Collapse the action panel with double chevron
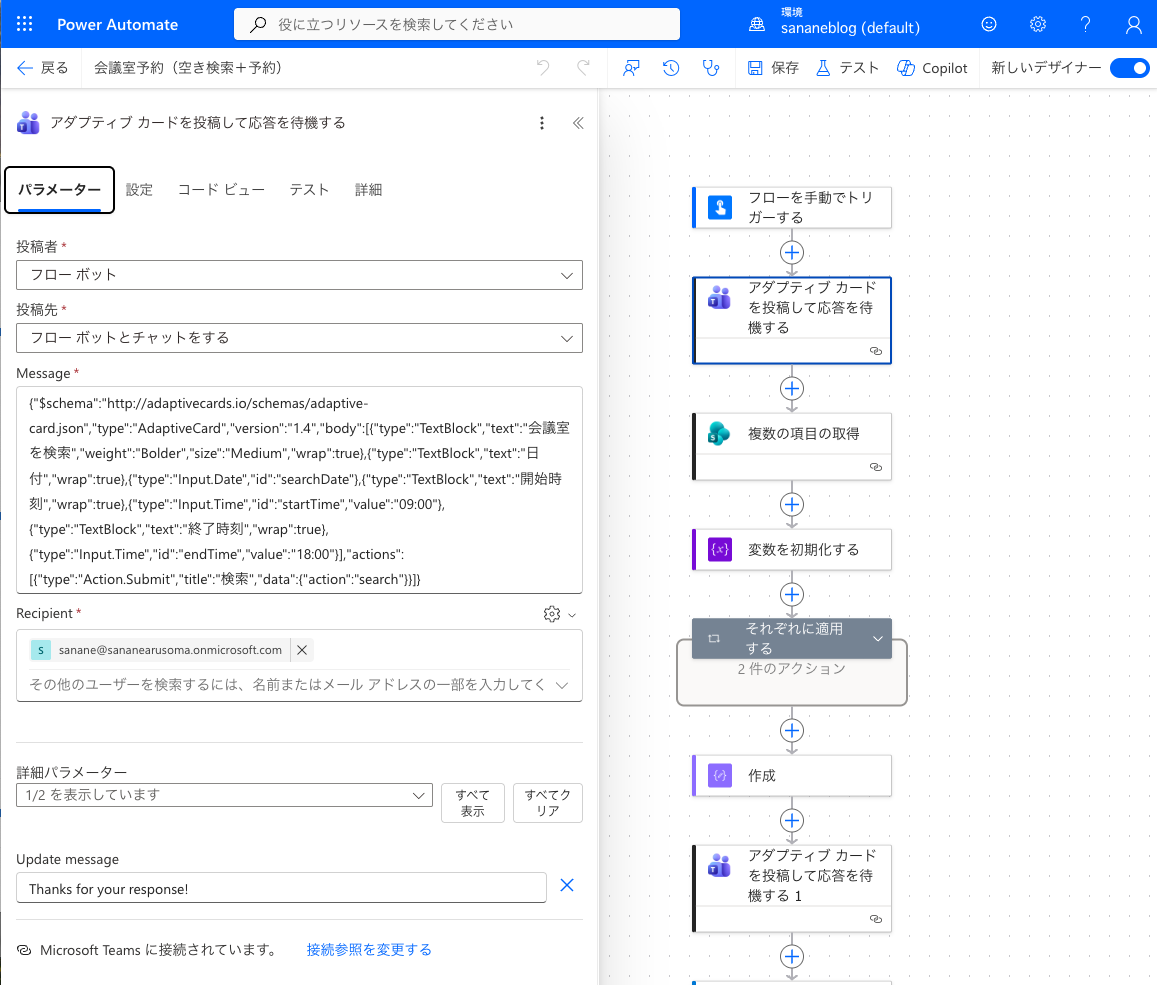1157x985 pixels. coord(578,123)
